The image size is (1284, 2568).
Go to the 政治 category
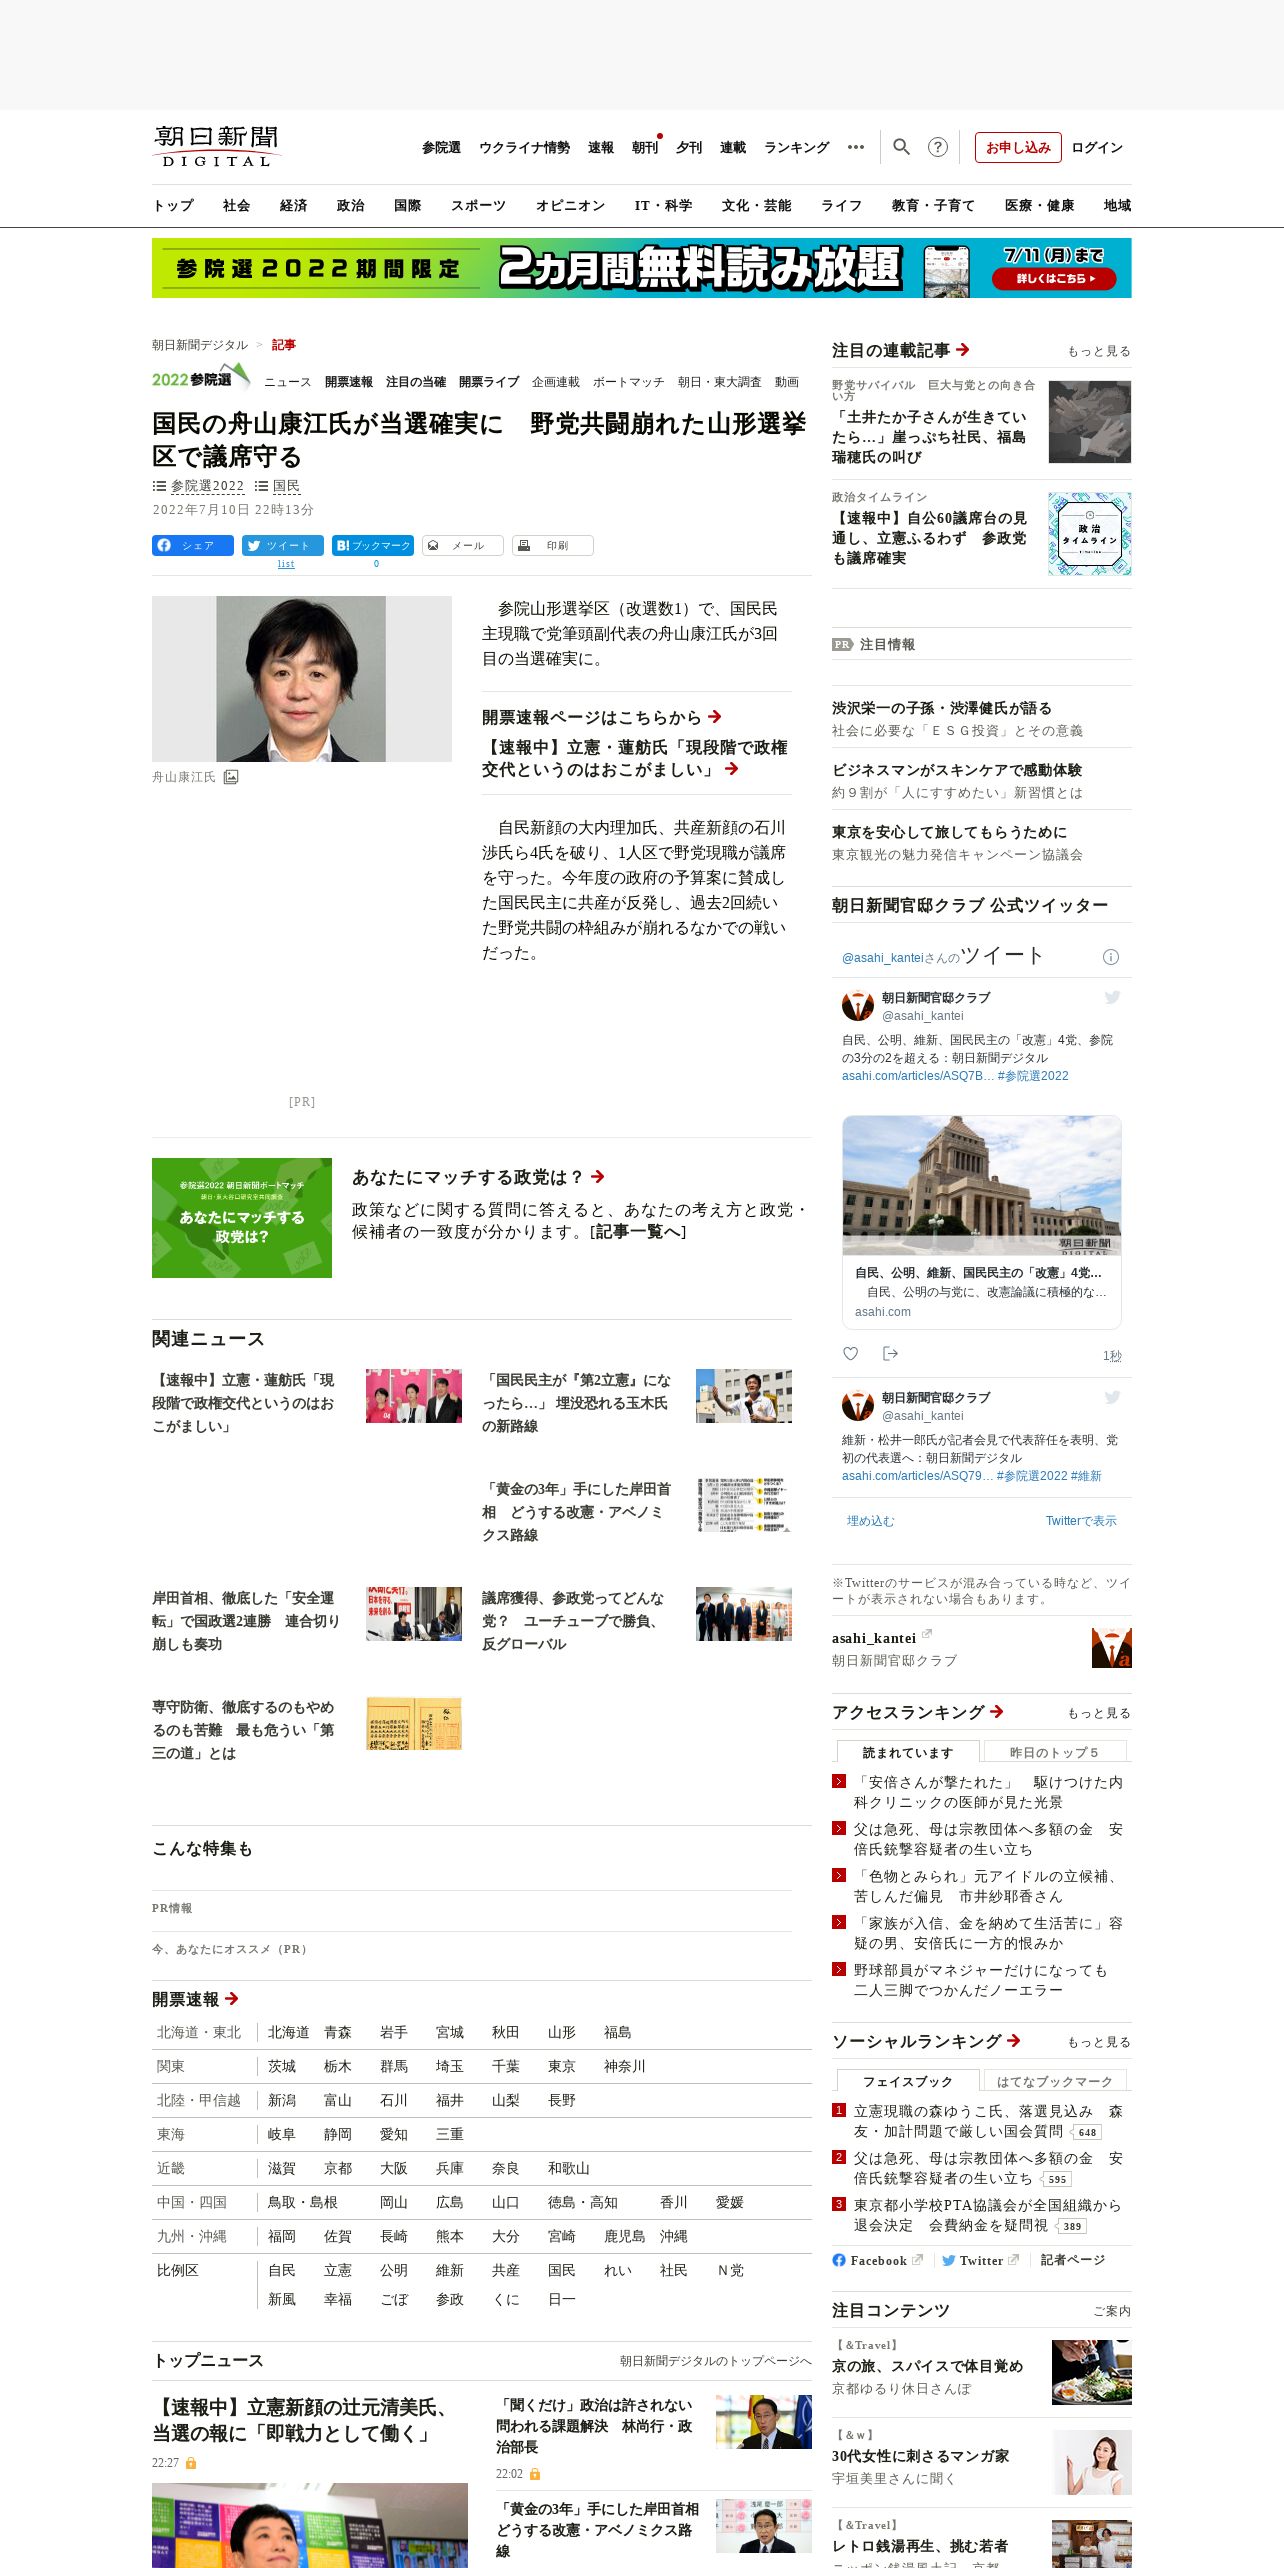coord(350,205)
